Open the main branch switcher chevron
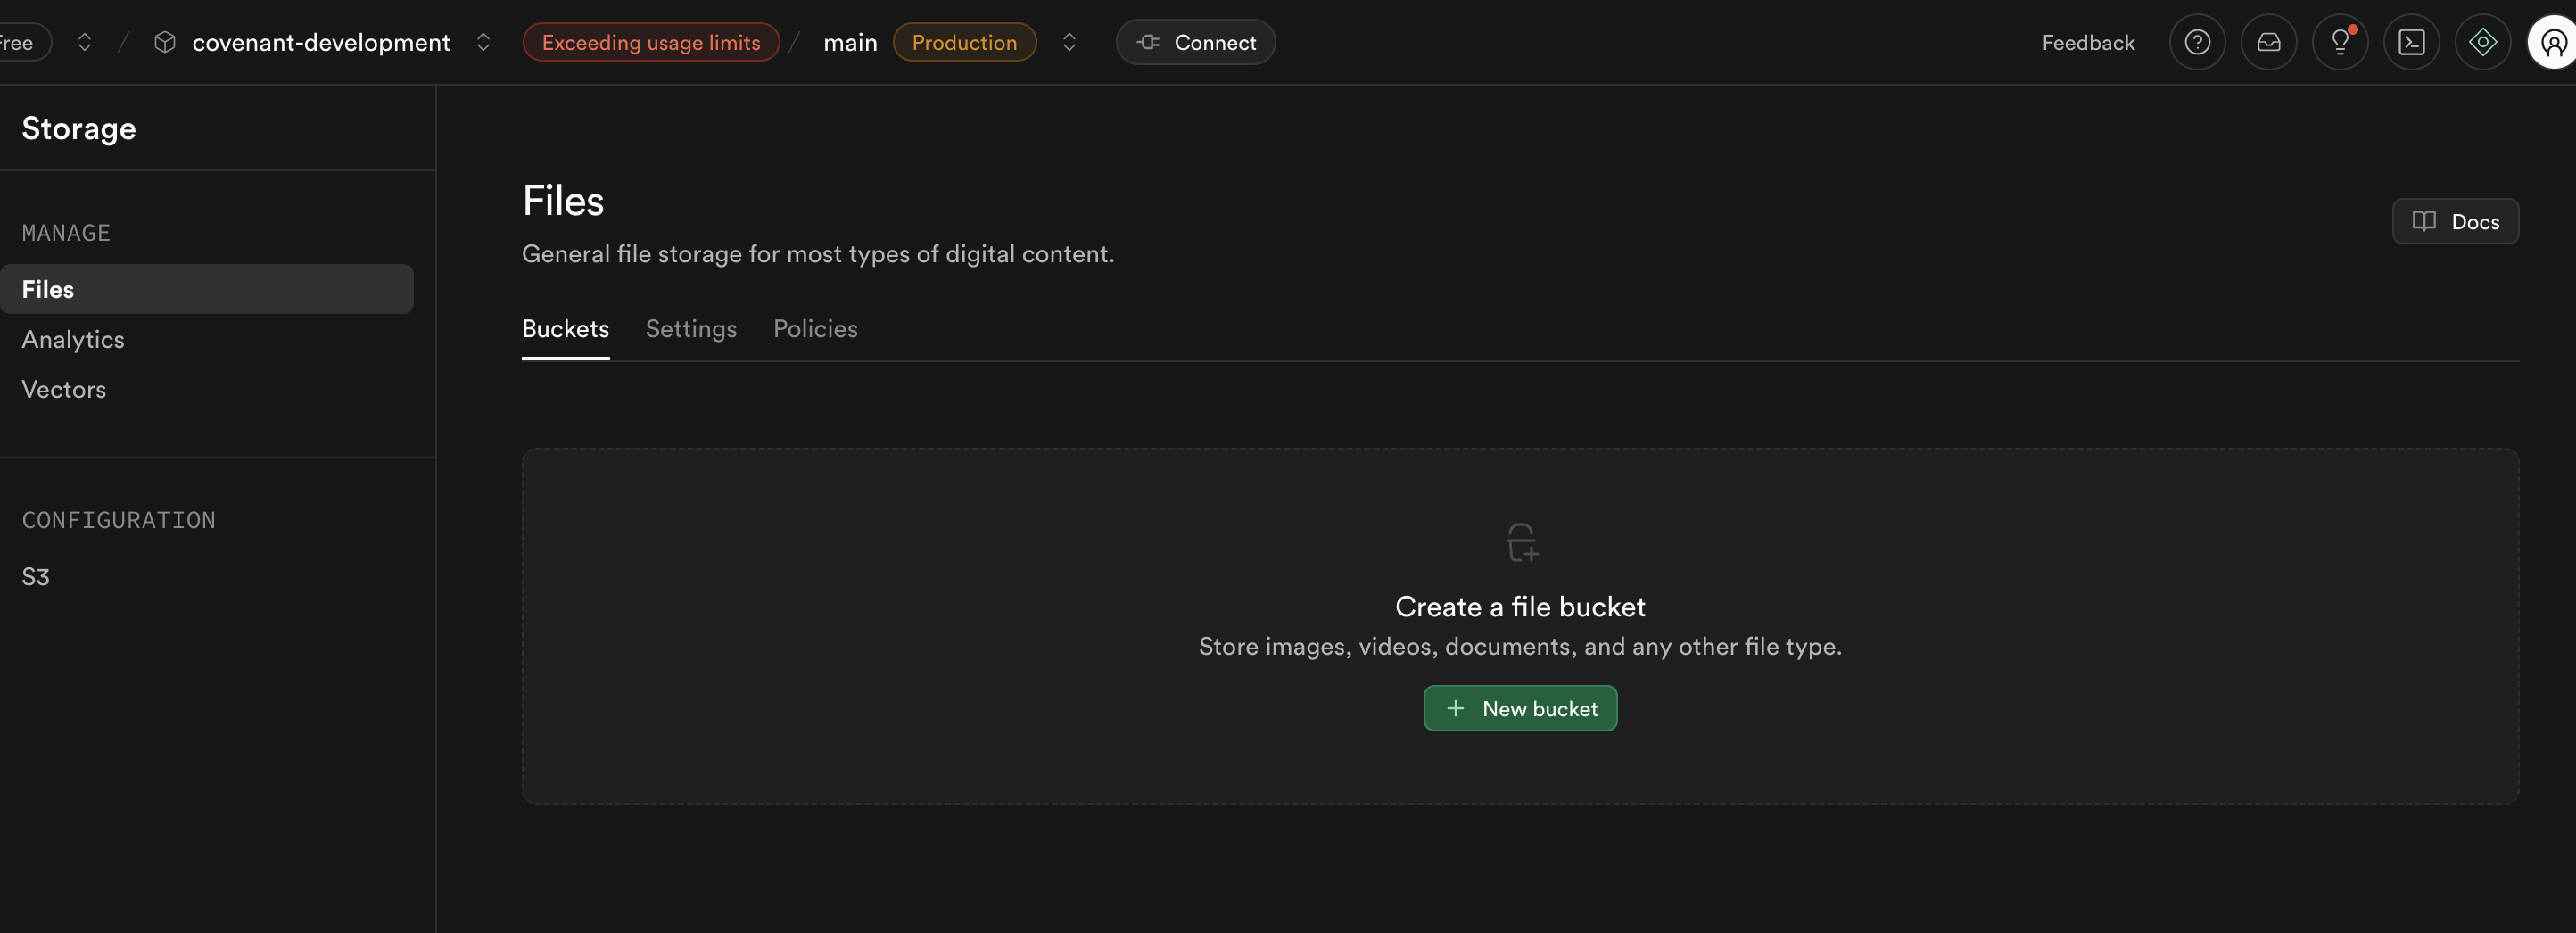Image resolution: width=2576 pixels, height=933 pixels. [x=1069, y=42]
